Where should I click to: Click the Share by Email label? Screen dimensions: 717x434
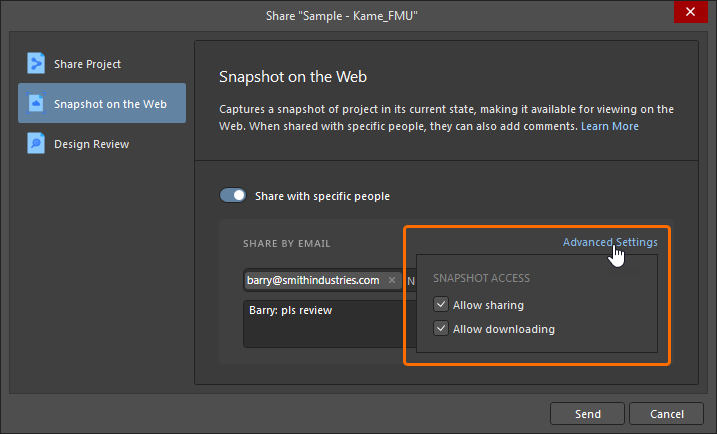[x=286, y=243]
